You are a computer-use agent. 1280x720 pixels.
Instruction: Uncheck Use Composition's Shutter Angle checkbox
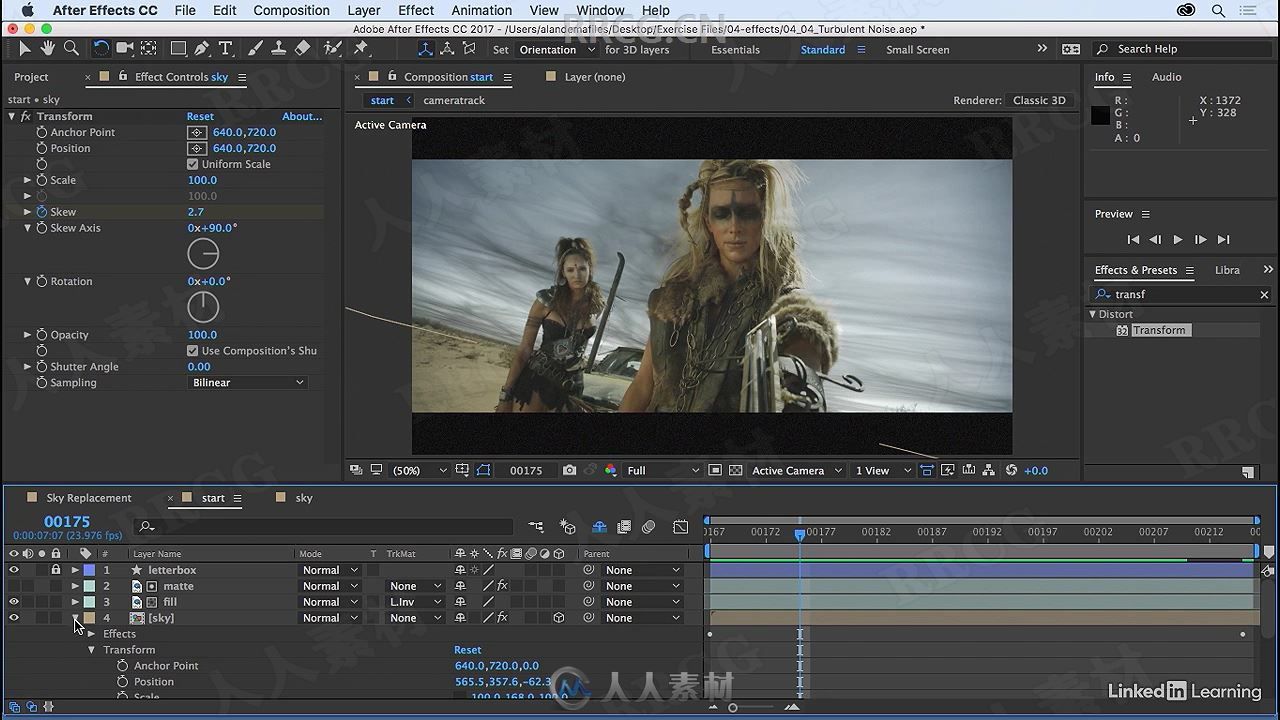point(192,351)
